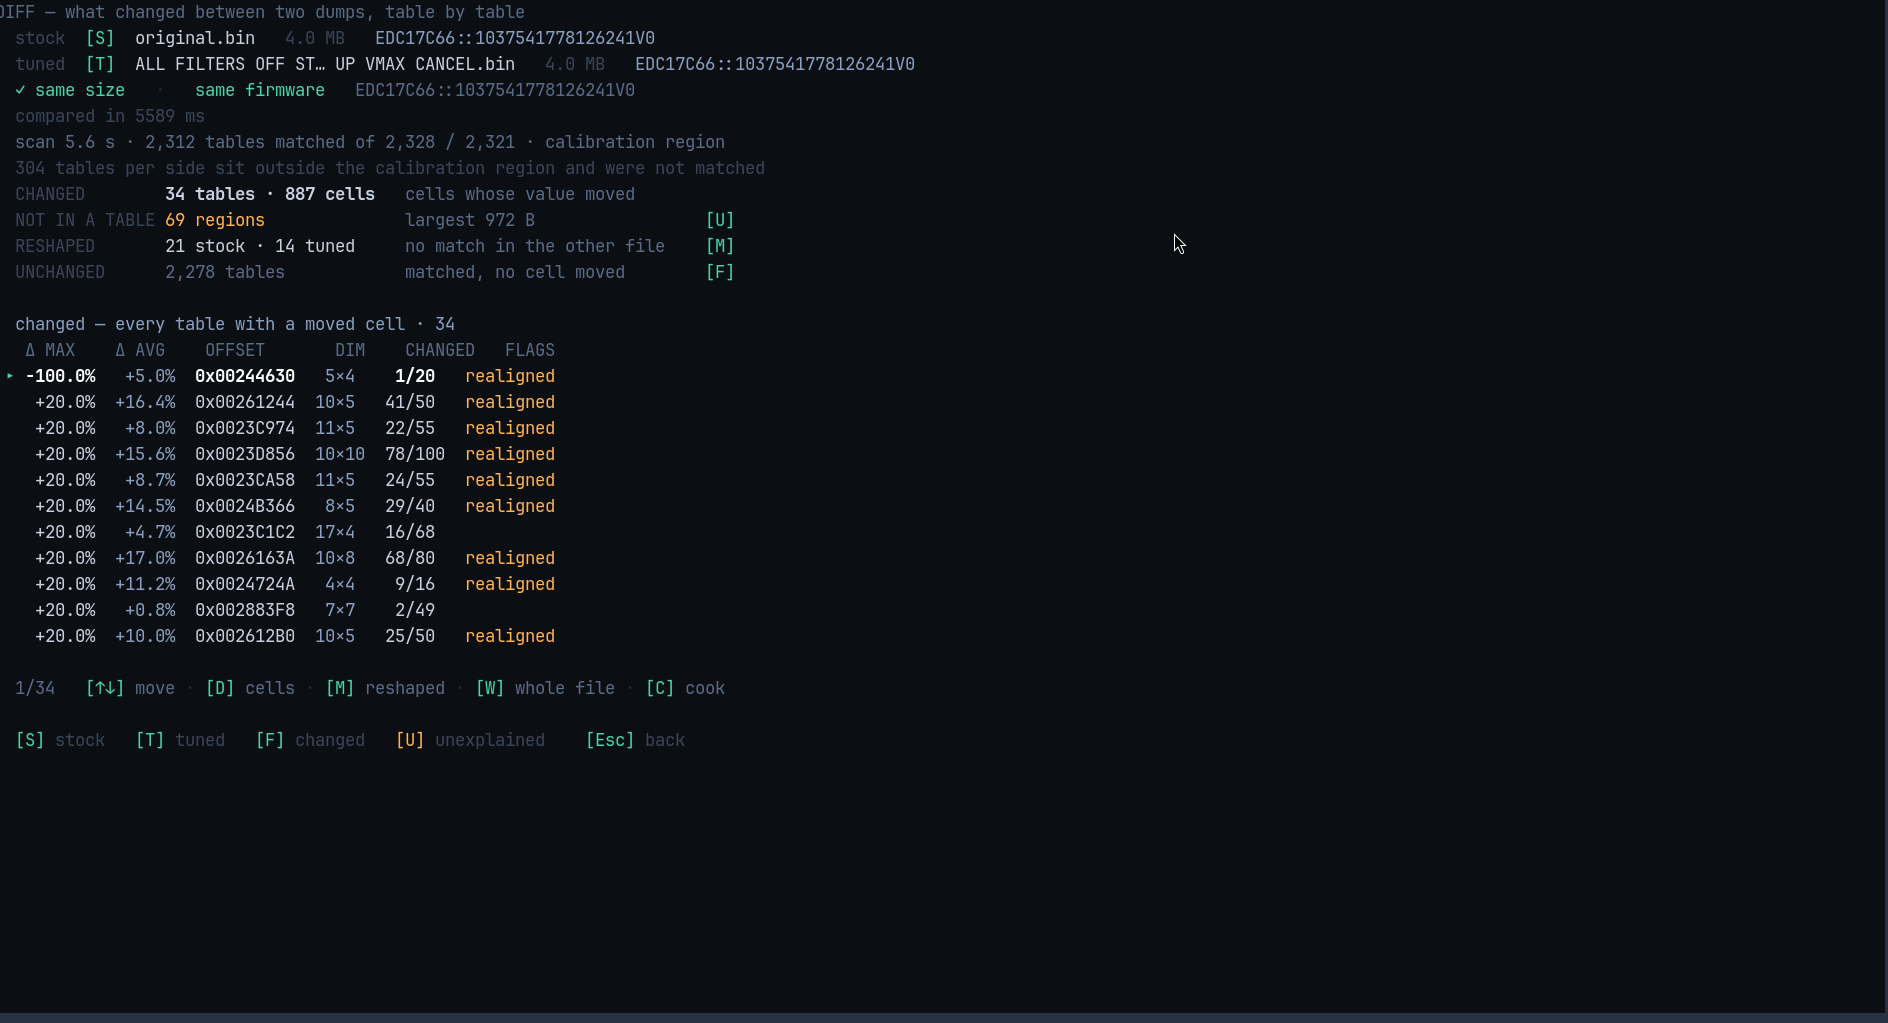1888x1023 pixels.
Task: Go back with [Esc] back
Action: [635, 740]
